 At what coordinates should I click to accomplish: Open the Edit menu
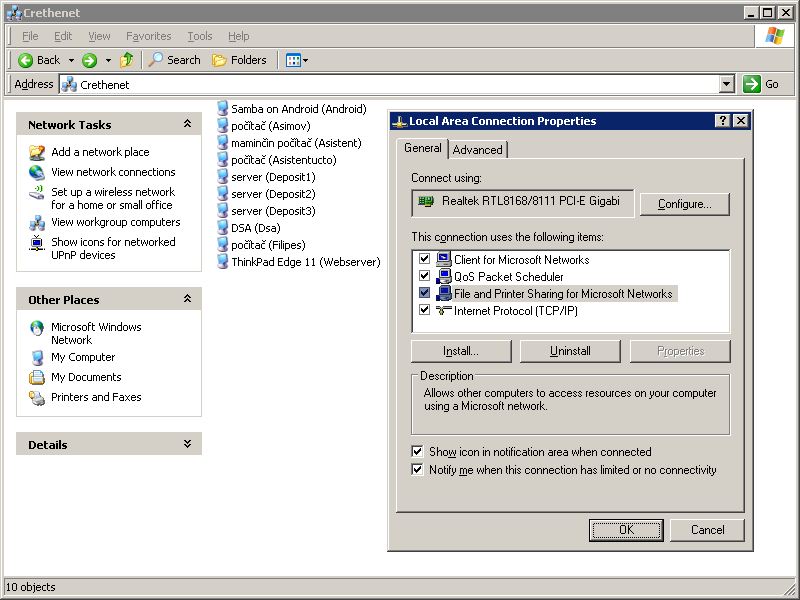pyautogui.click(x=63, y=36)
